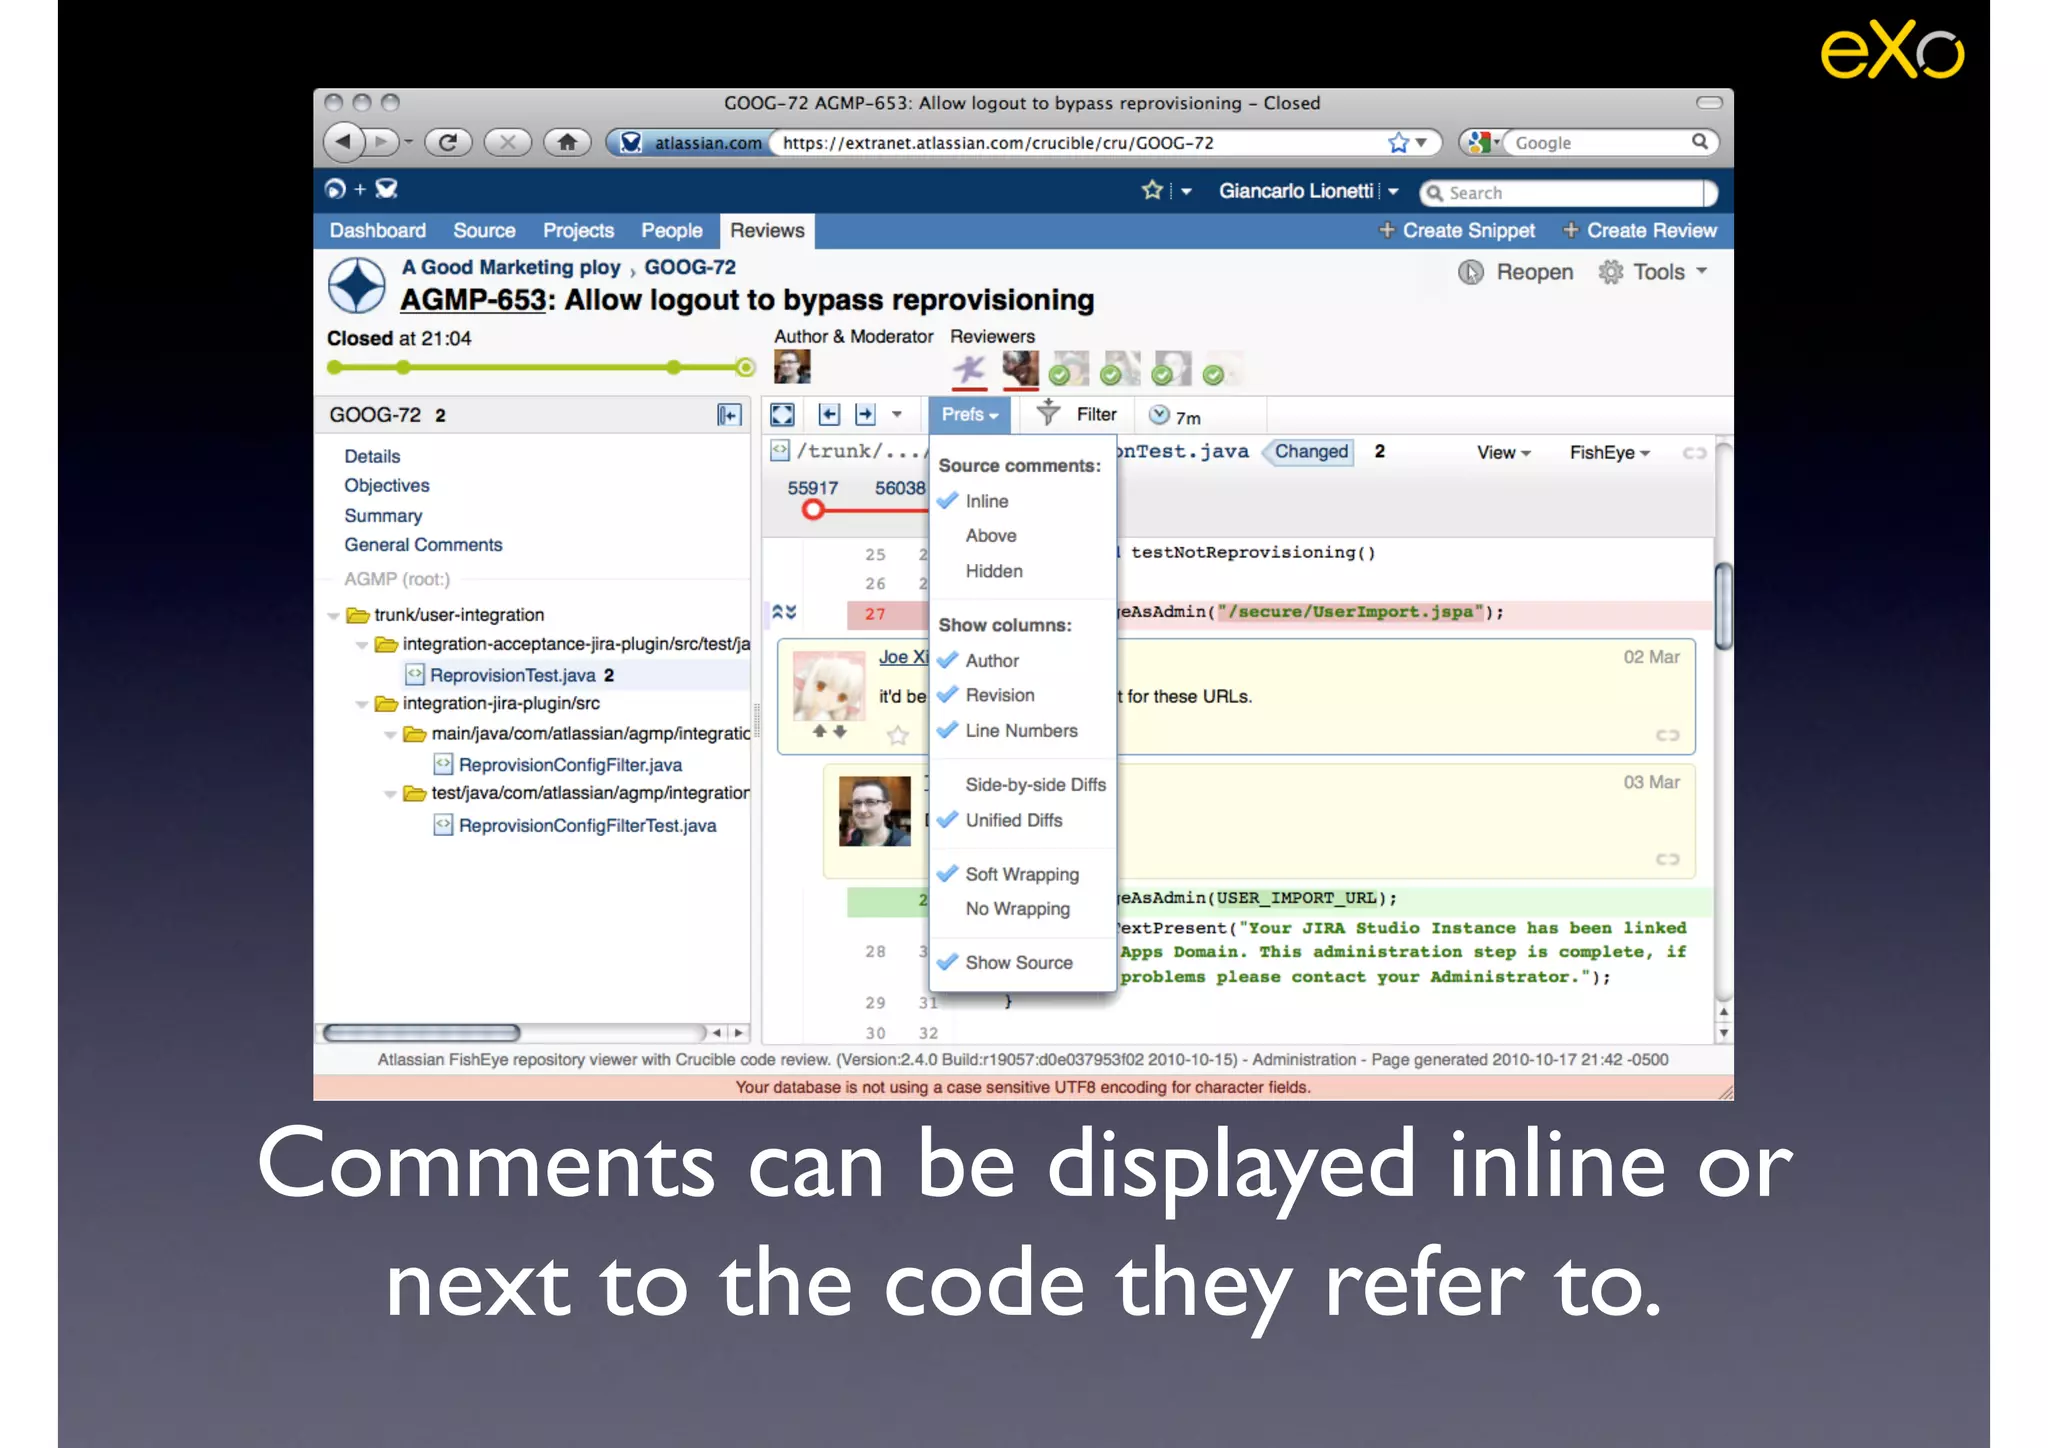The height and width of the screenshot is (1448, 2048).
Task: Open the Dashboard tab
Action: [378, 230]
